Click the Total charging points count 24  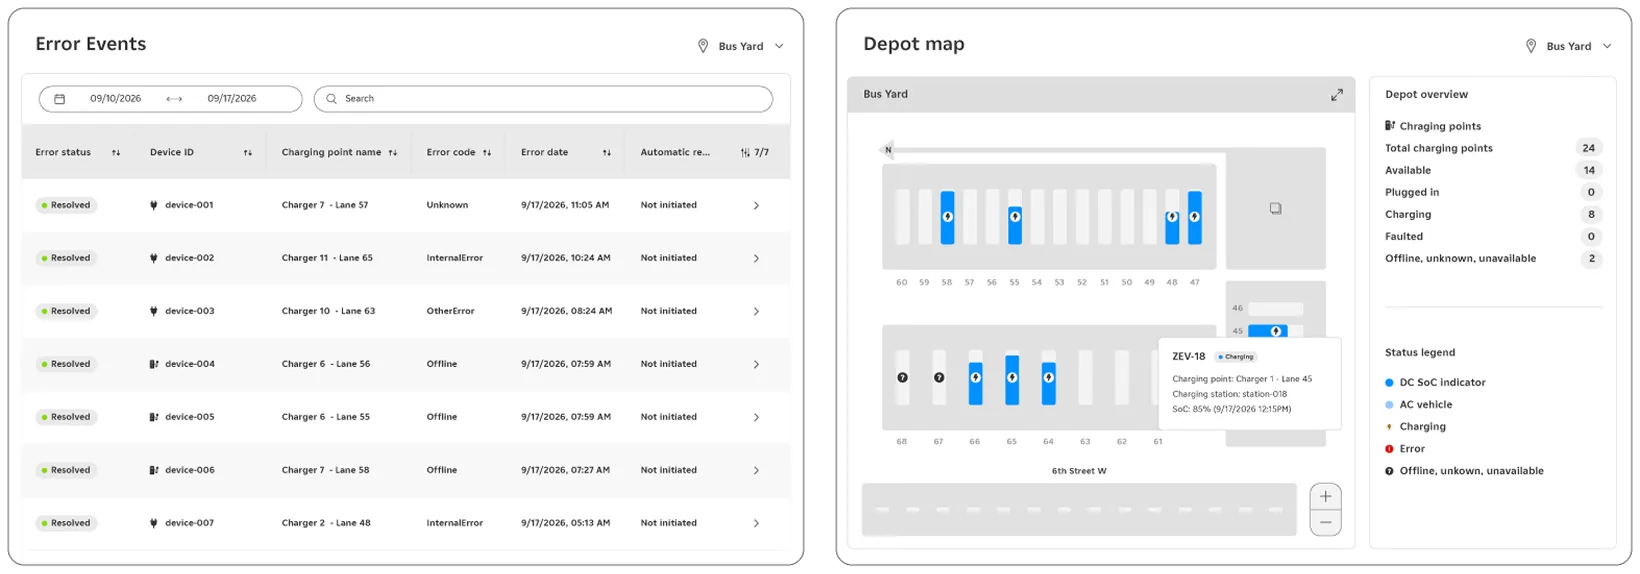tap(1589, 148)
